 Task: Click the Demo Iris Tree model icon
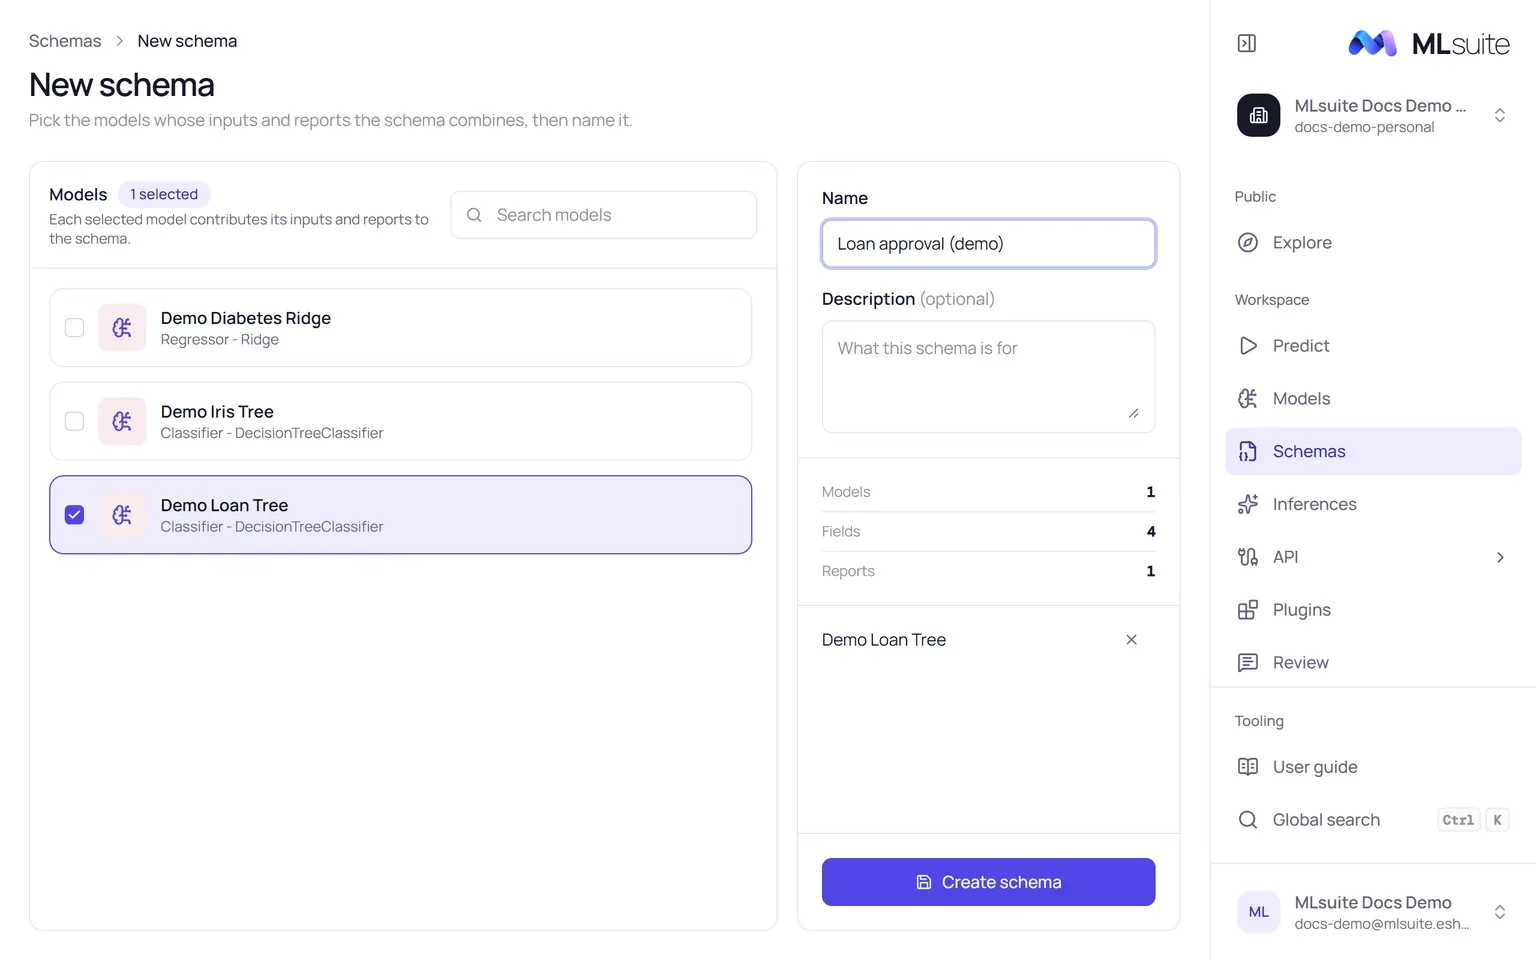[122, 421]
